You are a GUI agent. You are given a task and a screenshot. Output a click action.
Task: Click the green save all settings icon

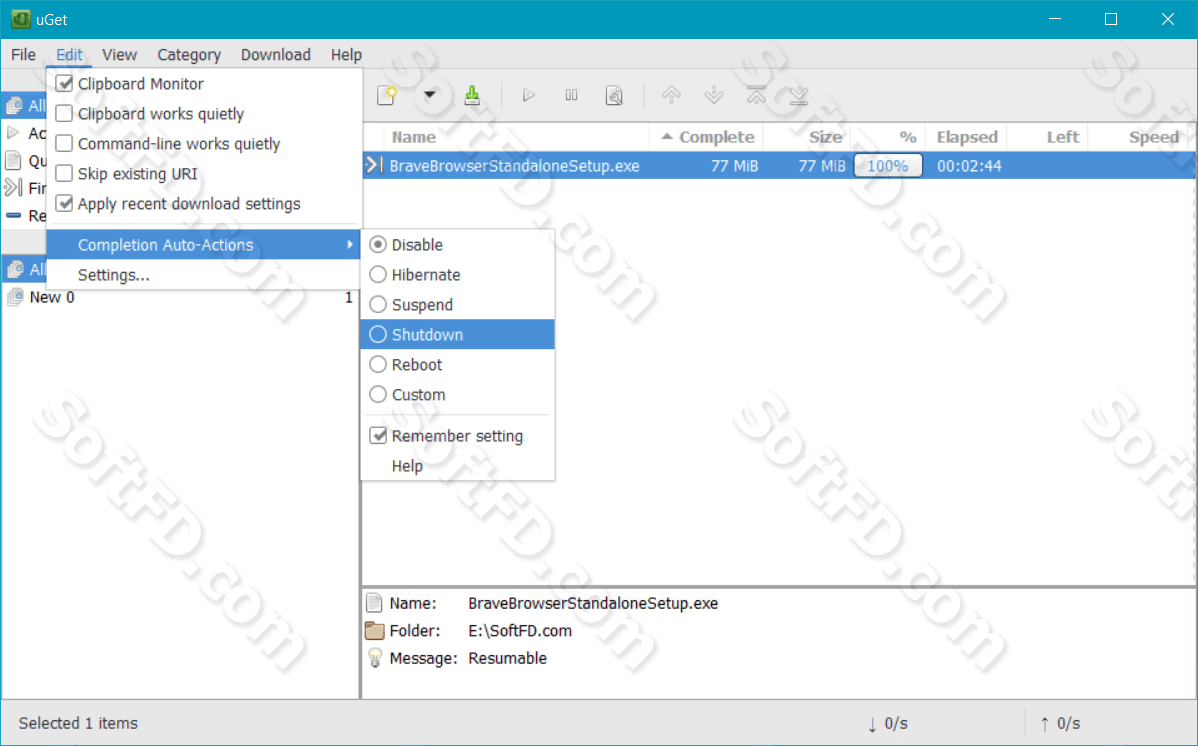click(x=472, y=96)
